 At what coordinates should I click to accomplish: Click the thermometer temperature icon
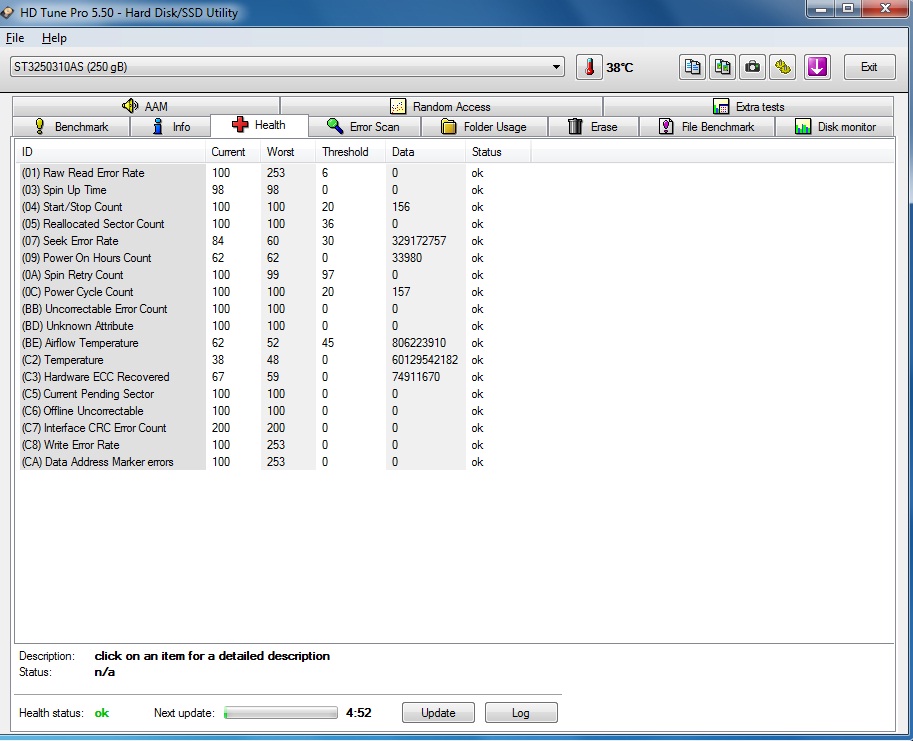[589, 67]
